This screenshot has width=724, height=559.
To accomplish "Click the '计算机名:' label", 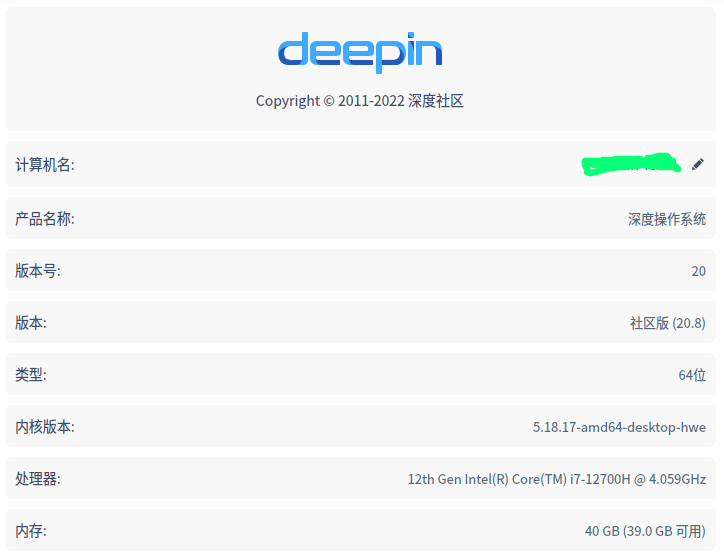I will [45, 165].
